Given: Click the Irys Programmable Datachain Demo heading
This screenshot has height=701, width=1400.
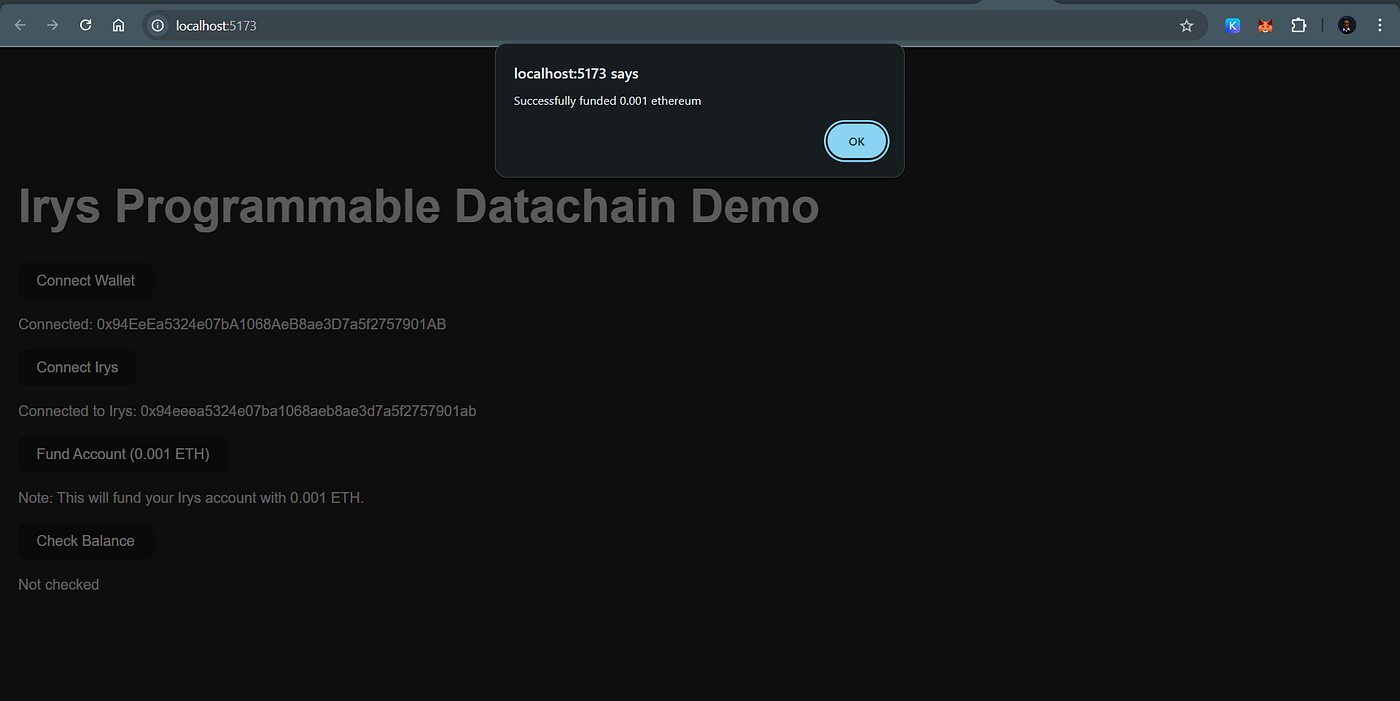Looking at the screenshot, I should pos(419,206).
